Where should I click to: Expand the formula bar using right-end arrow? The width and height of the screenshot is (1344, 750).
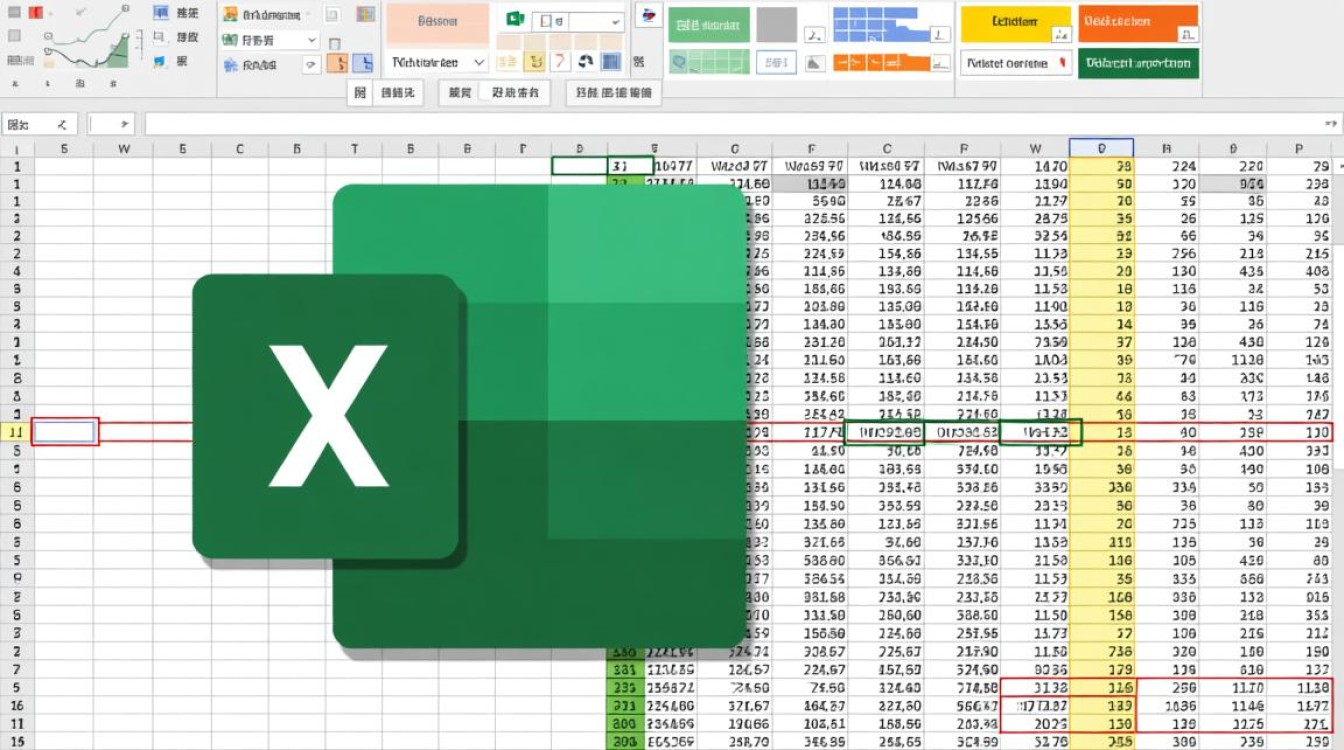(1330, 124)
